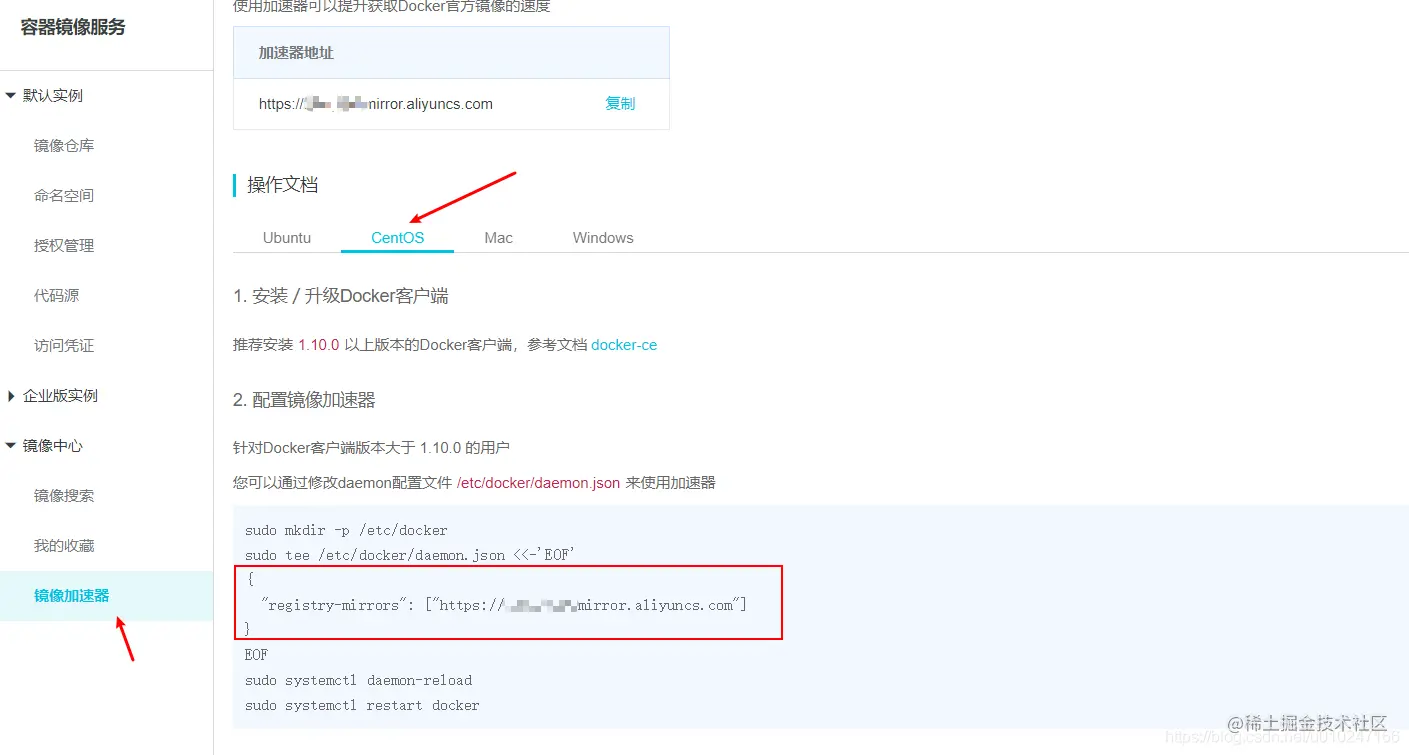Screen dimensions: 1409x755
Task: Open 镜像搜索 under 镜像中心
Action: [x=62, y=495]
